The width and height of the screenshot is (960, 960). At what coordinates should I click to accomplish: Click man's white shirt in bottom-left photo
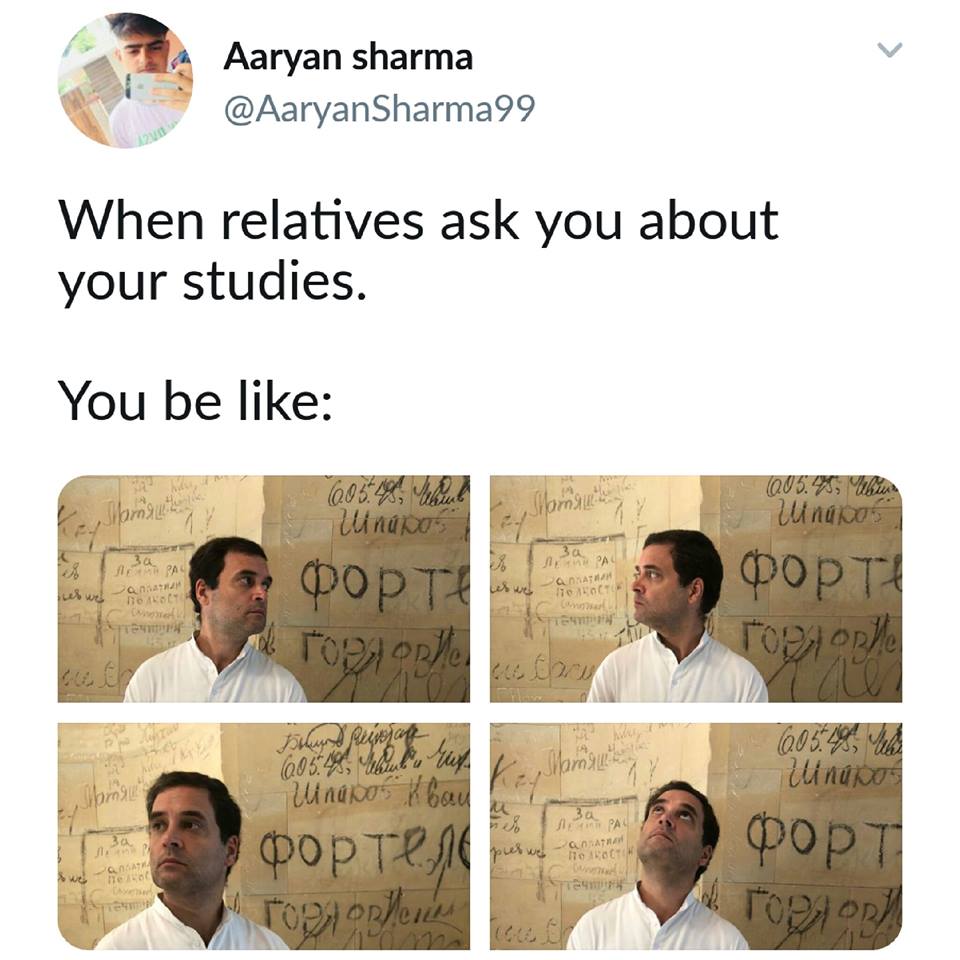point(190,925)
